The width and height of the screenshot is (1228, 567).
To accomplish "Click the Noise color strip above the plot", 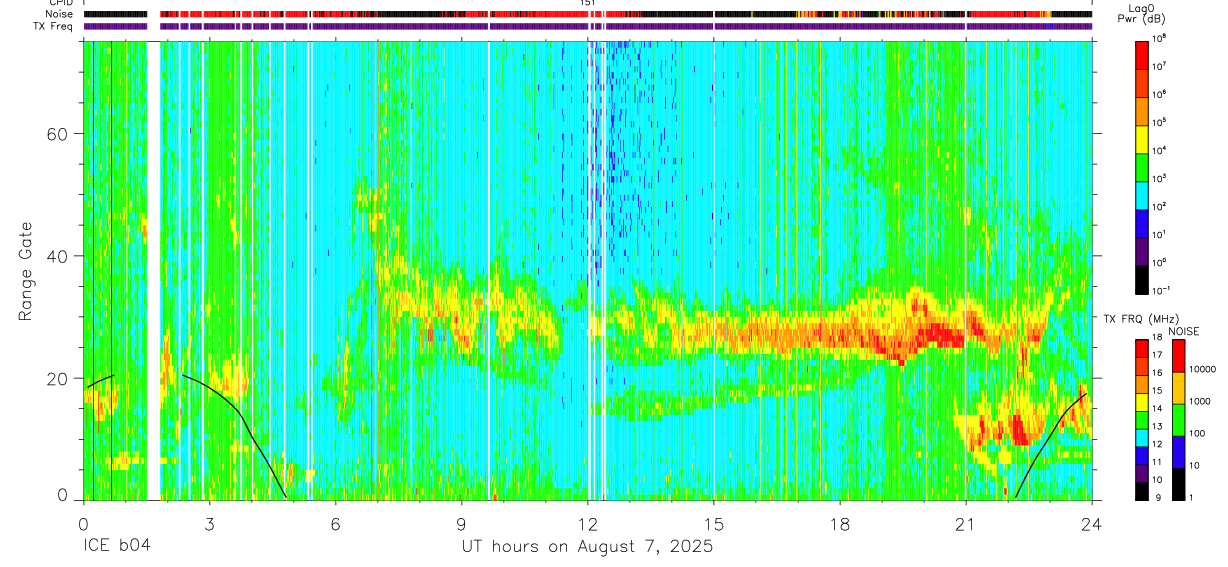I will pos(587,15).
